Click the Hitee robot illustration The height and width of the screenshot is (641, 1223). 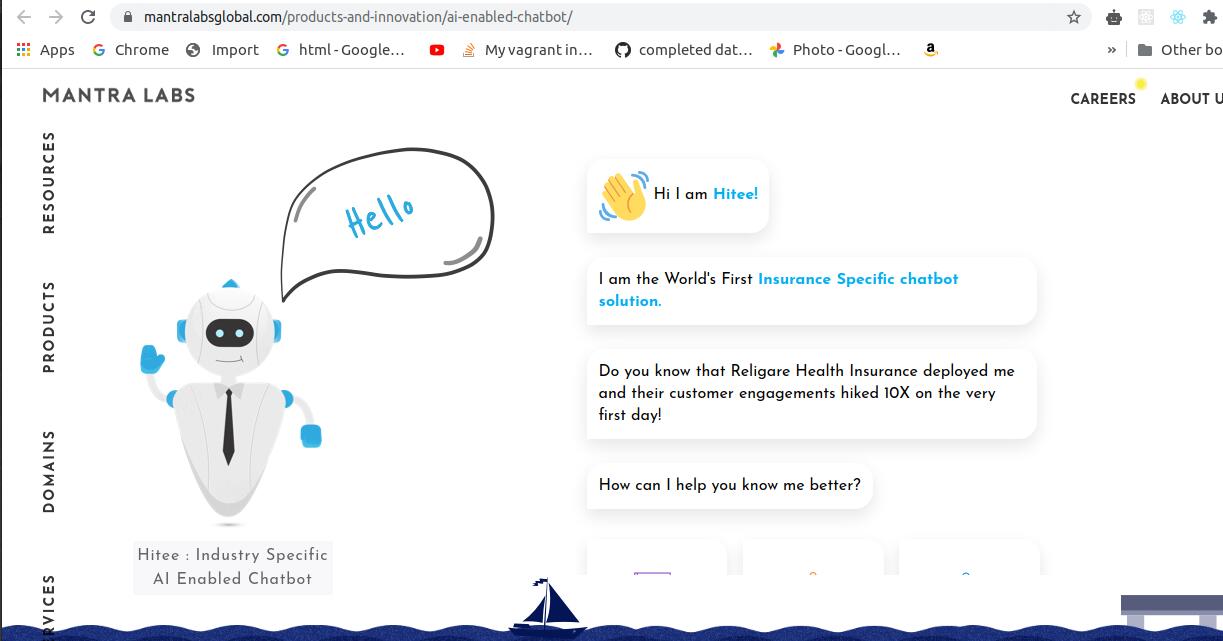[x=231, y=403]
